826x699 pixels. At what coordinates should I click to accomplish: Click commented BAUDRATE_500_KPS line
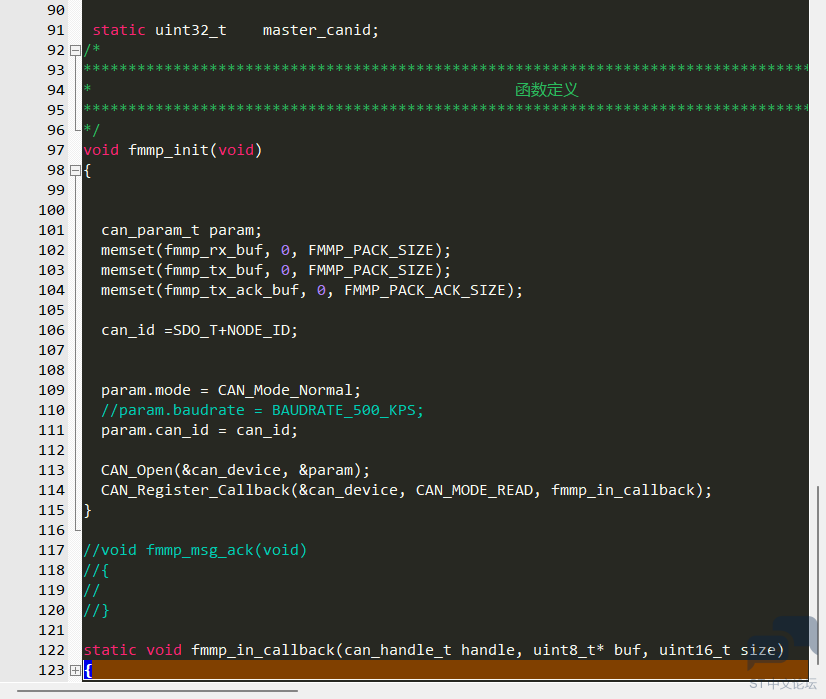(x=262, y=410)
